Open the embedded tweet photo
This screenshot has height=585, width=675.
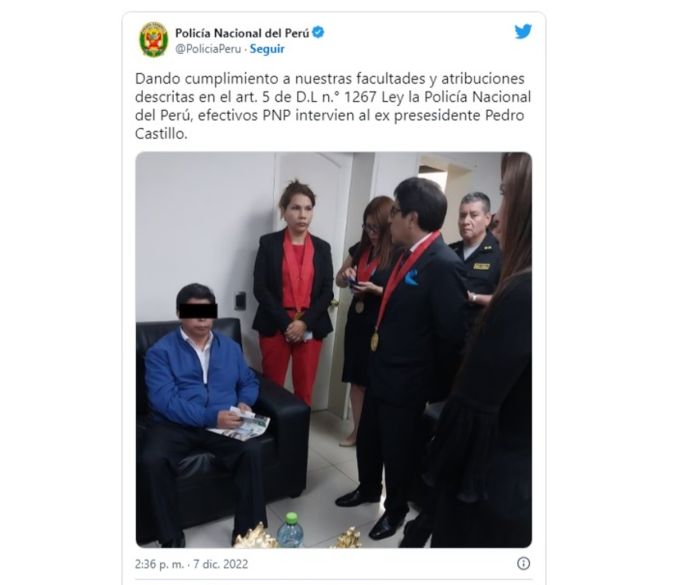tap(334, 350)
